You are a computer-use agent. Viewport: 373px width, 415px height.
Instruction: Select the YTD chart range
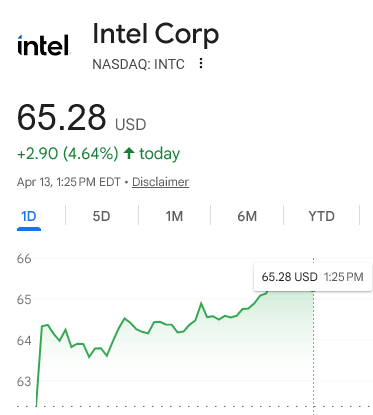[x=321, y=217]
